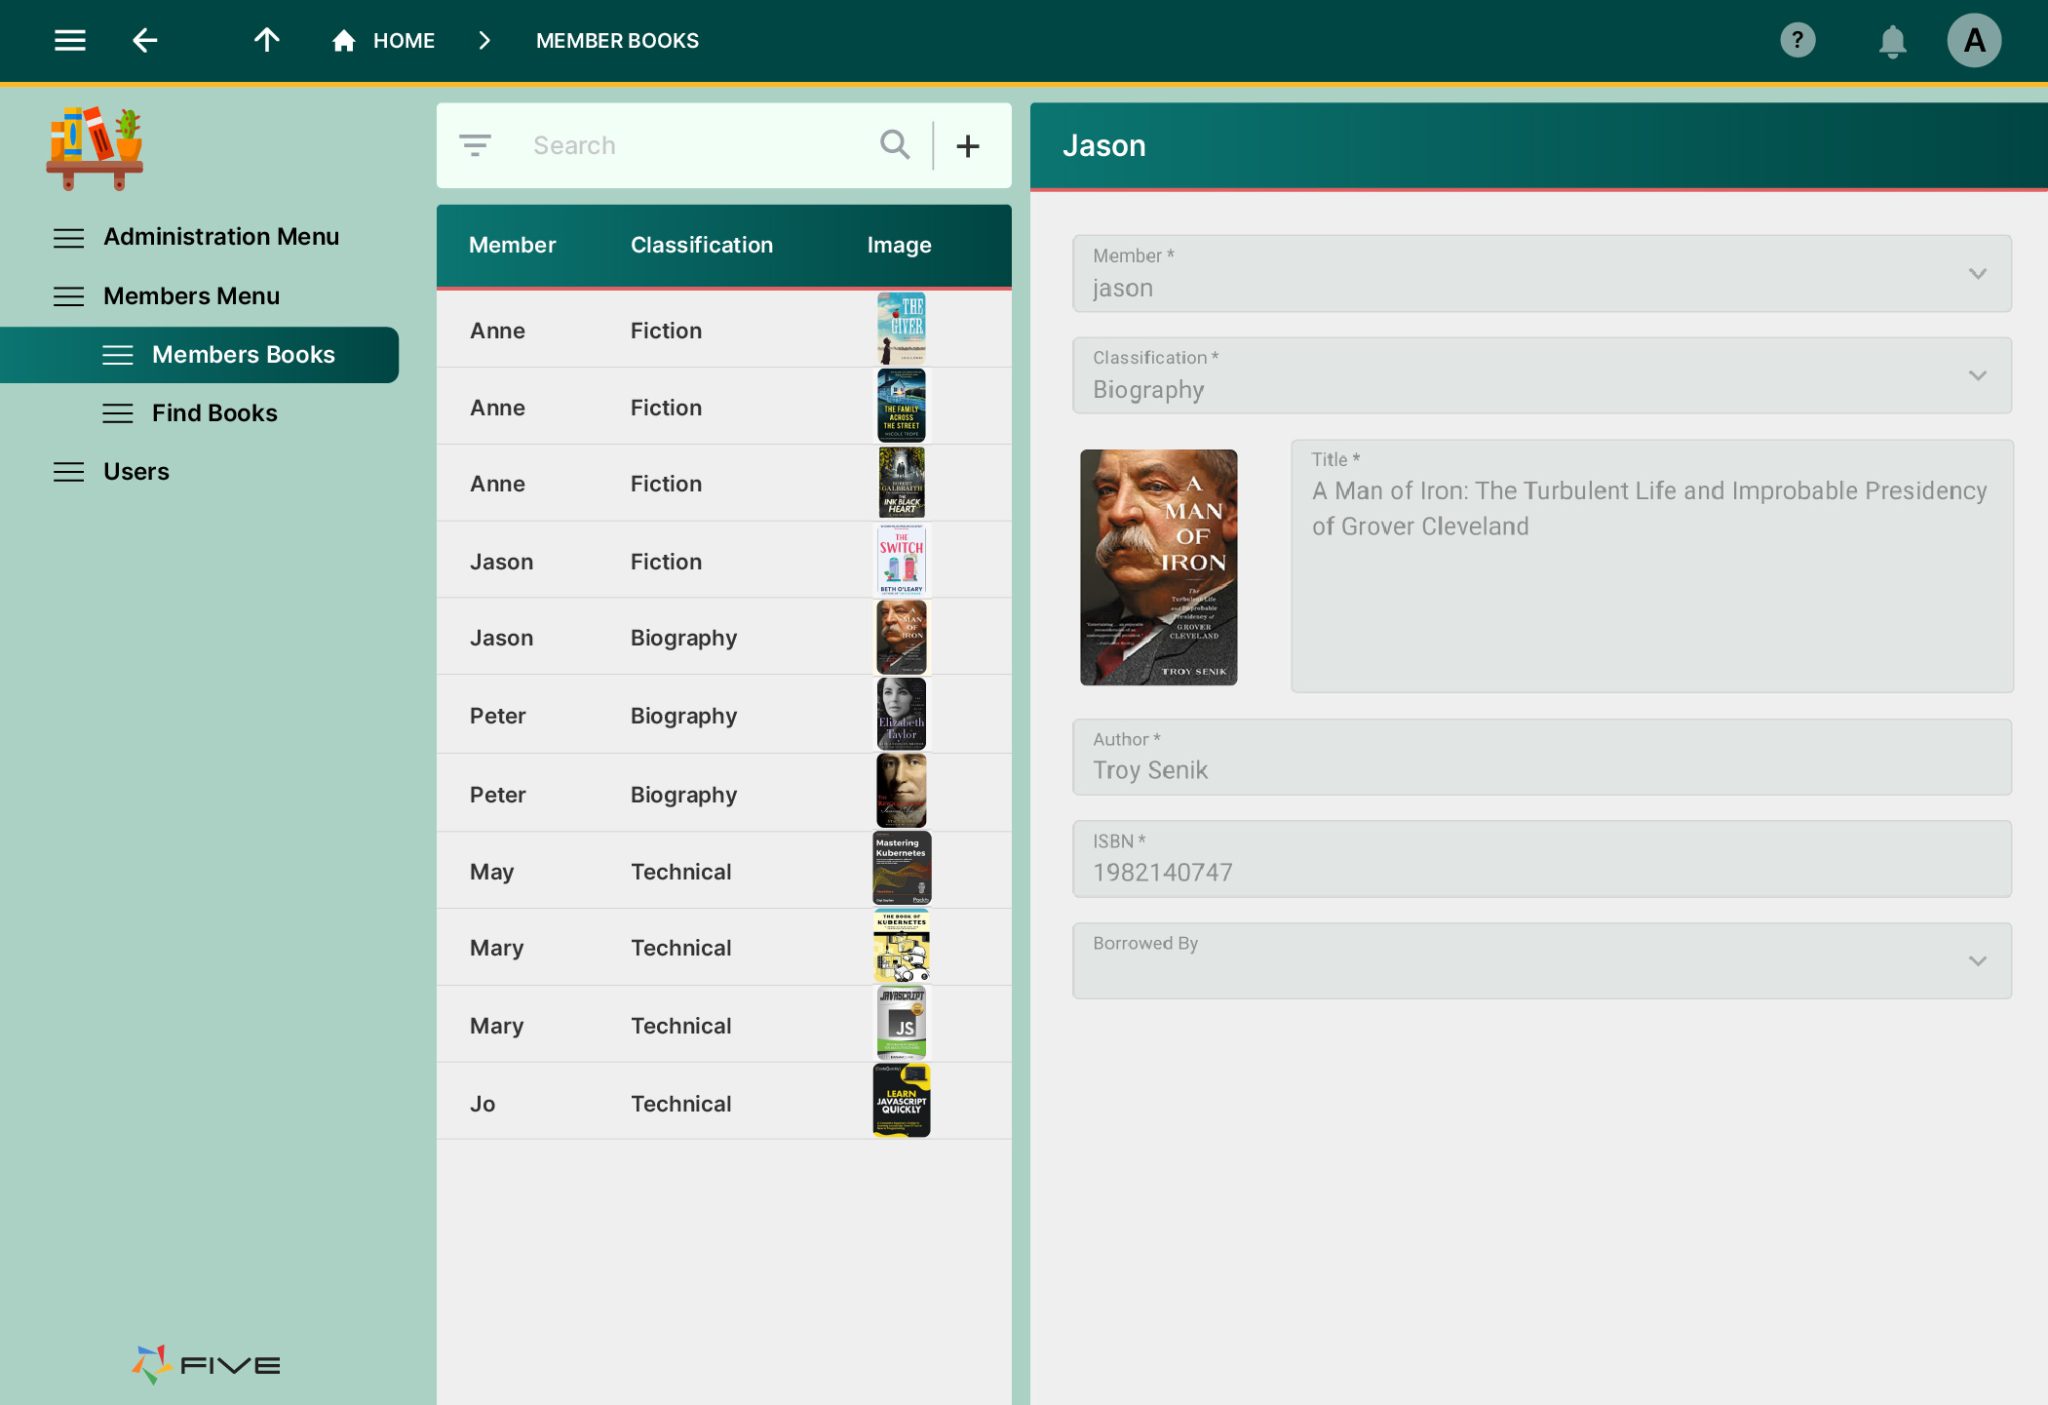Screen dimensions: 2048x1405
Task: Click the filter icon beside Search
Action: coord(475,146)
